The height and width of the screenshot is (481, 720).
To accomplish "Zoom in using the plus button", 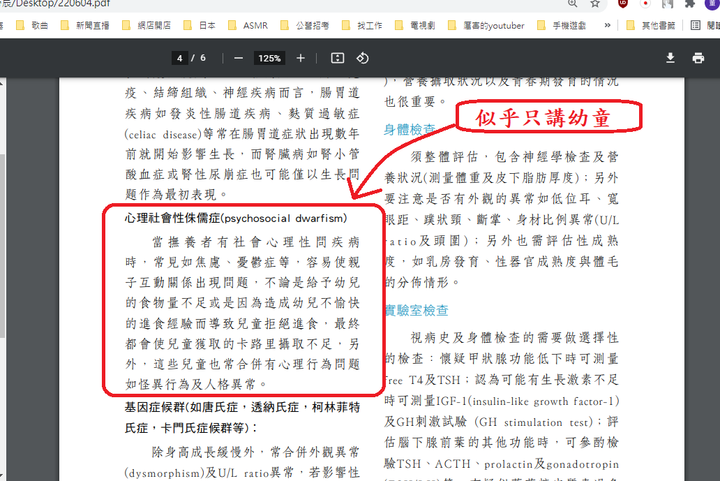I will pos(300,58).
